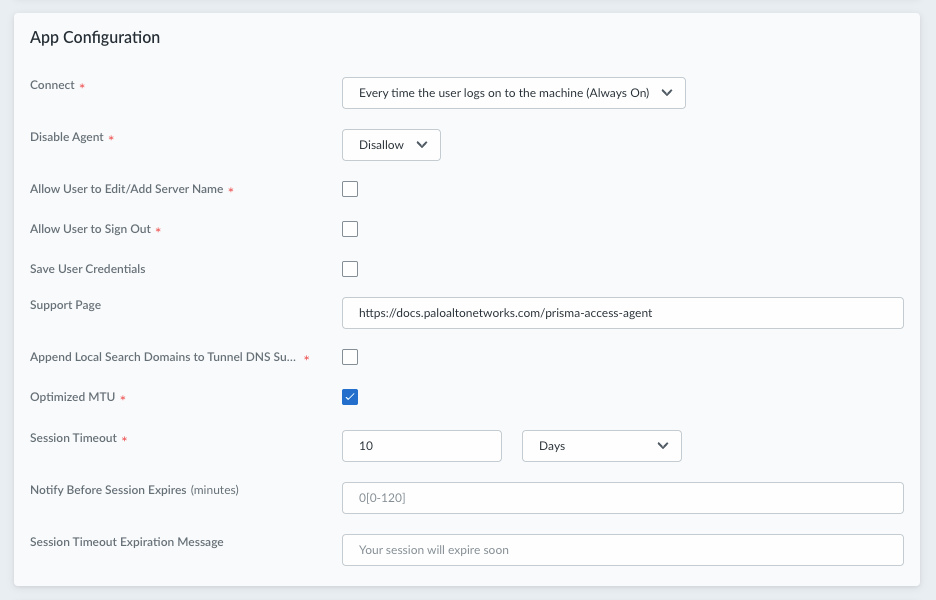
Task: Open the Session Timeout Days unit dropdown
Action: pos(601,446)
